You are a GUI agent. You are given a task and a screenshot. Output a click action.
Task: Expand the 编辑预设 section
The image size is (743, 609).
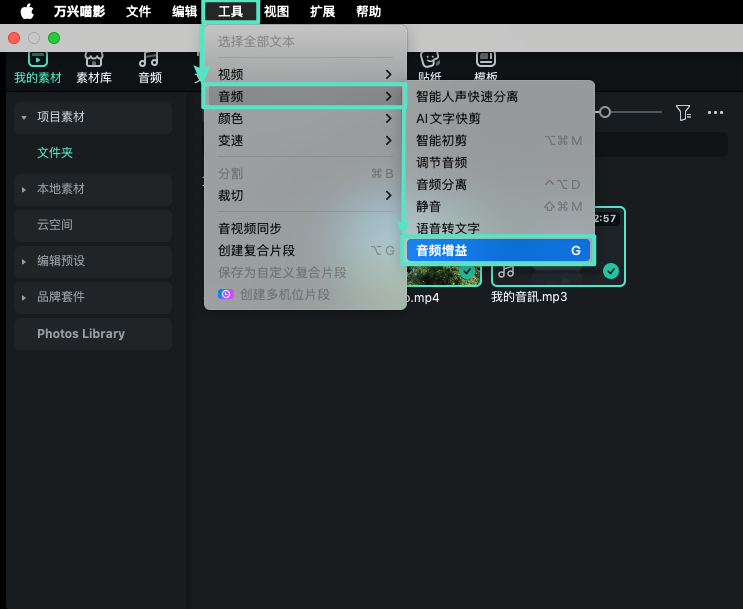[x=24, y=261]
